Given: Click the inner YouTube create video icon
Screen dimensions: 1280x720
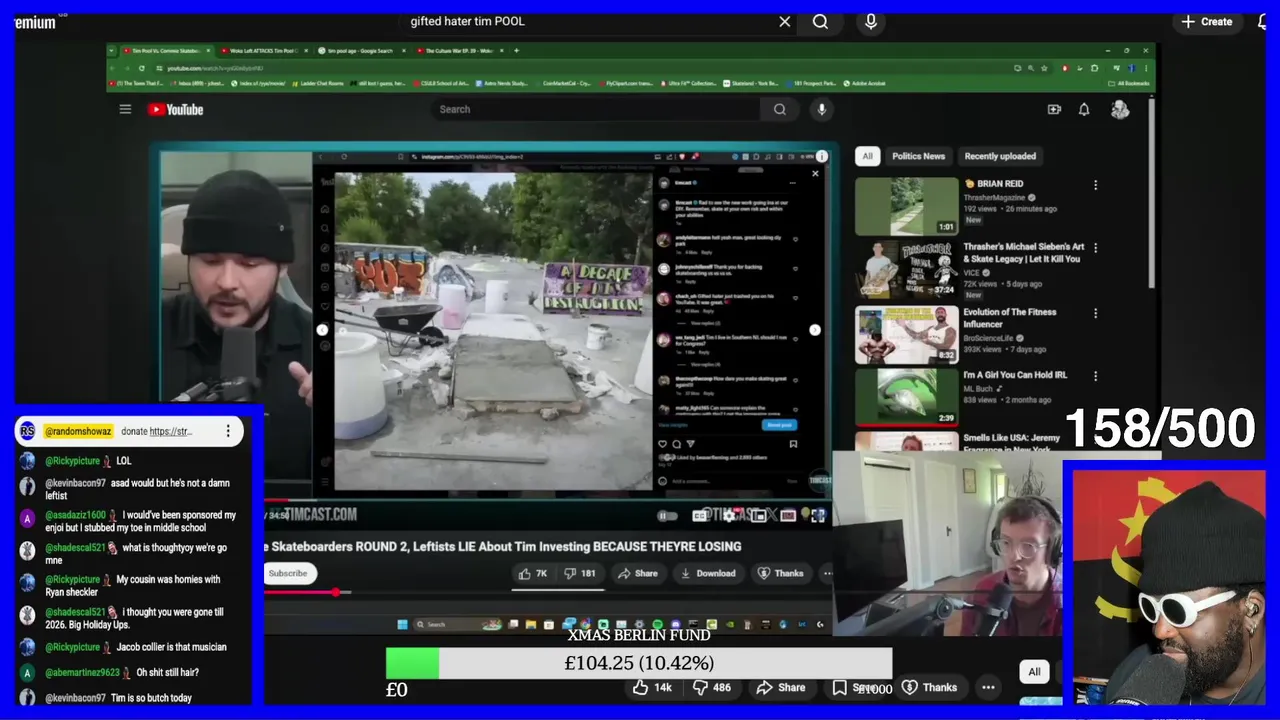Looking at the screenshot, I should [1054, 109].
